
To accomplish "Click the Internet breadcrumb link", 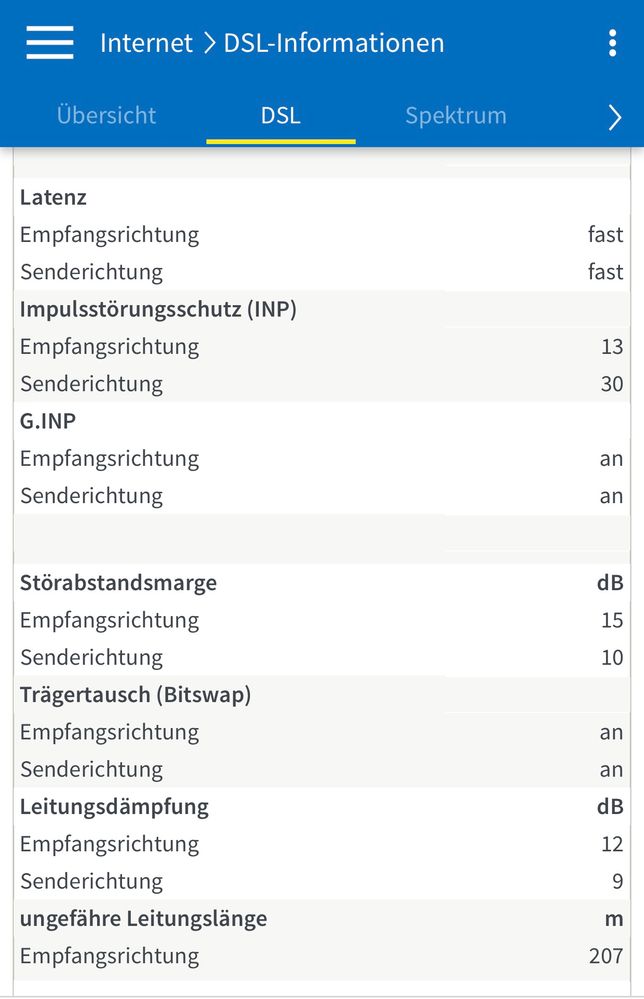I will pyautogui.click(x=143, y=42).
